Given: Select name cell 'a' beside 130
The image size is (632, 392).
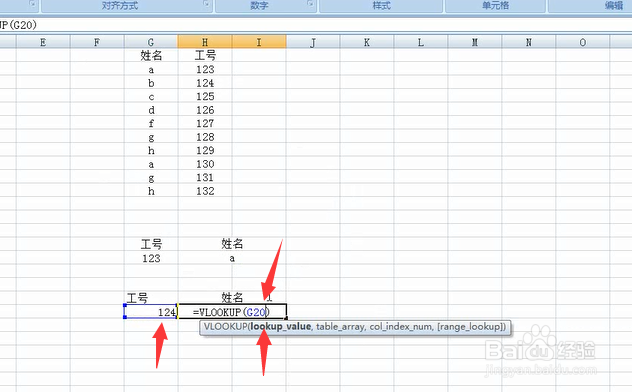Looking at the screenshot, I should 151,164.
